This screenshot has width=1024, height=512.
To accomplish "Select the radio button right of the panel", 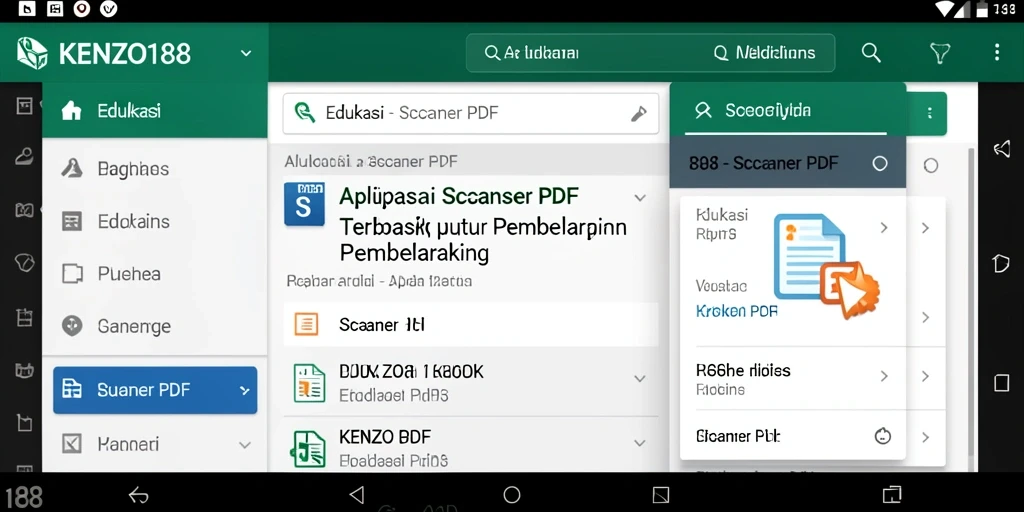I will (x=931, y=165).
